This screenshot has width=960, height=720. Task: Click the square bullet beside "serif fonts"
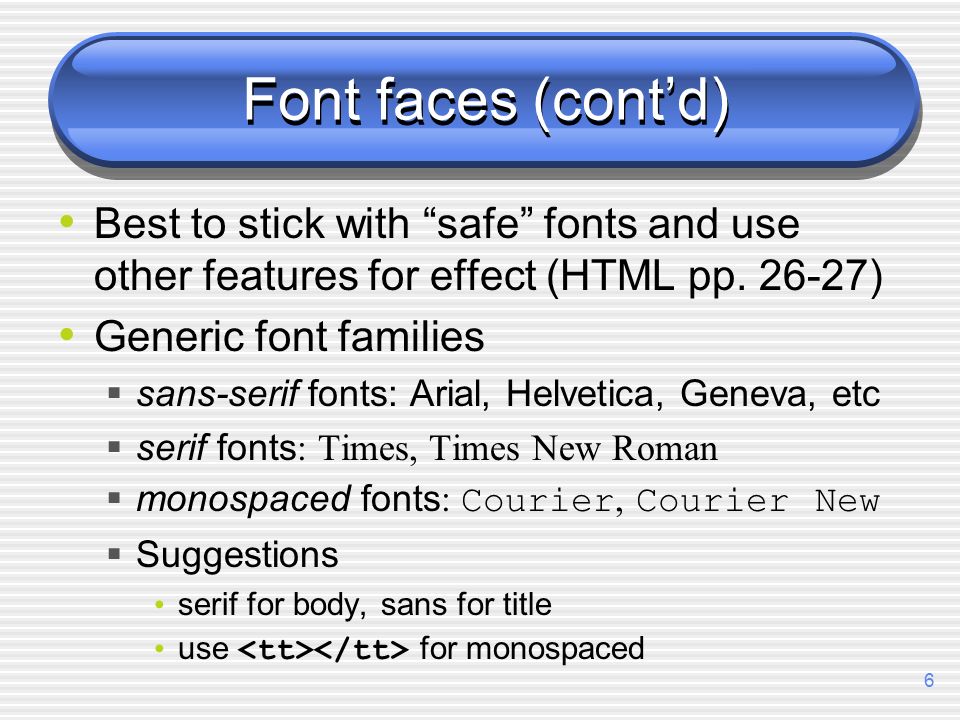(x=114, y=446)
